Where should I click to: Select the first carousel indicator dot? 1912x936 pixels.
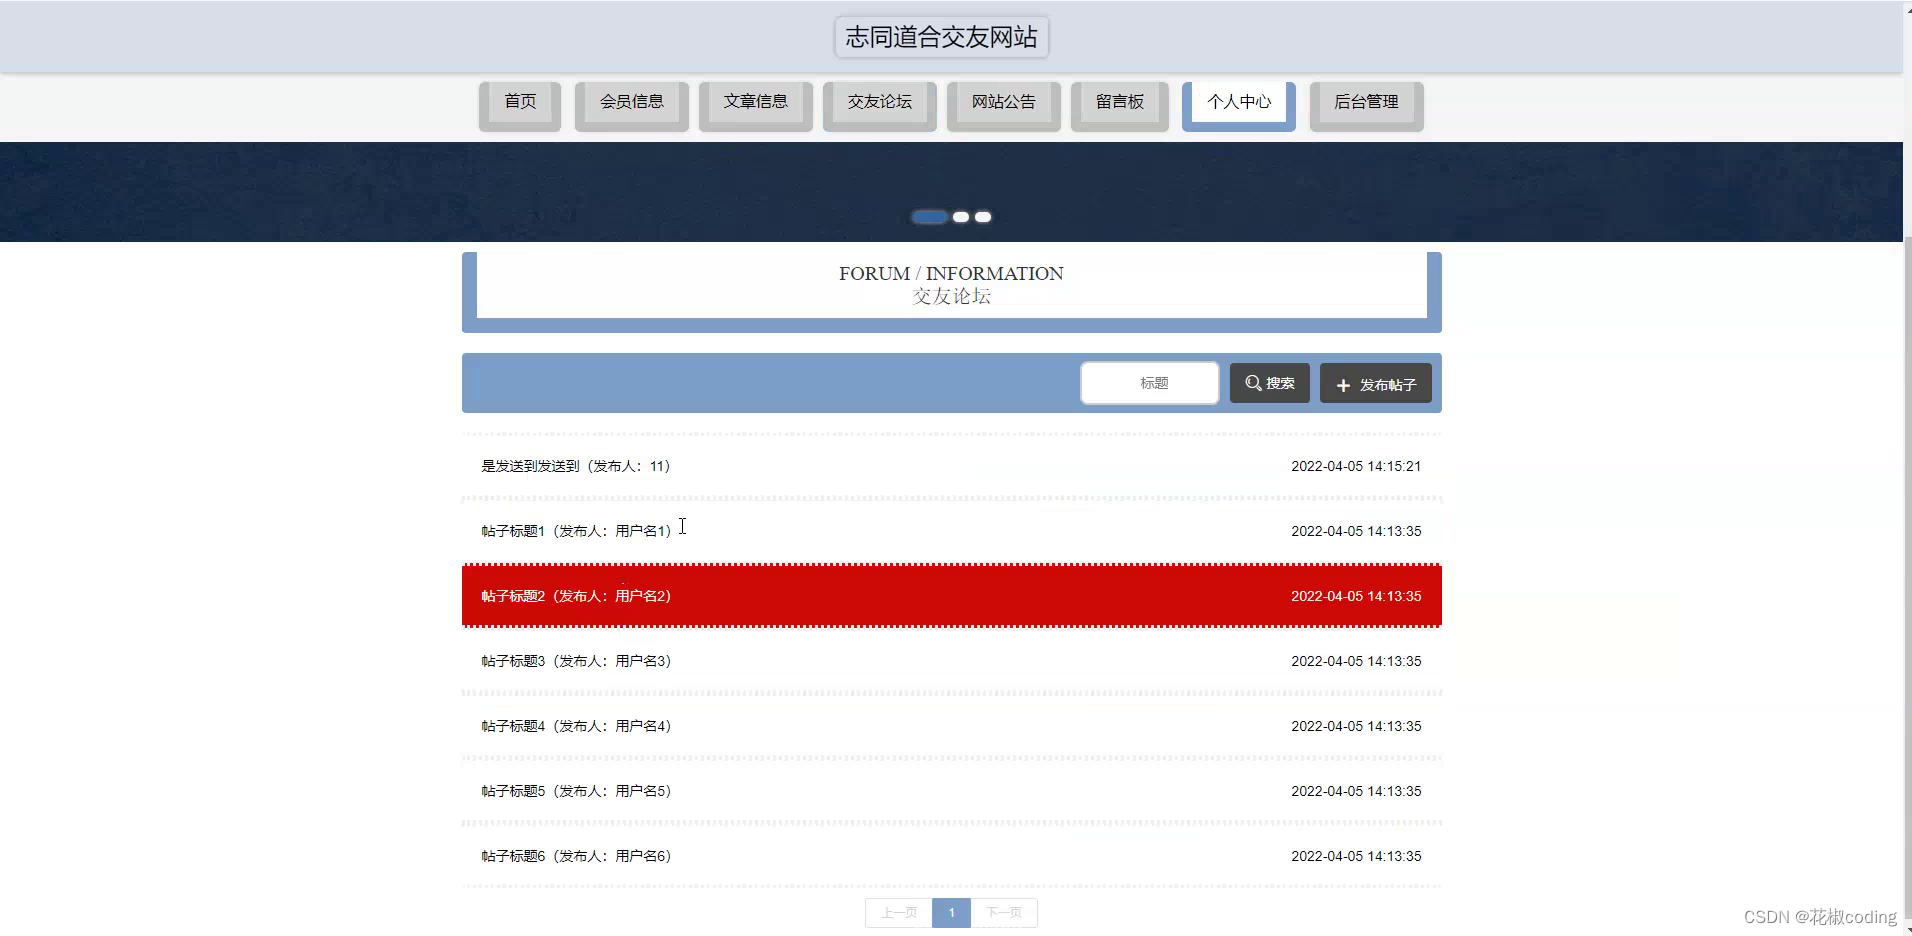pos(929,217)
